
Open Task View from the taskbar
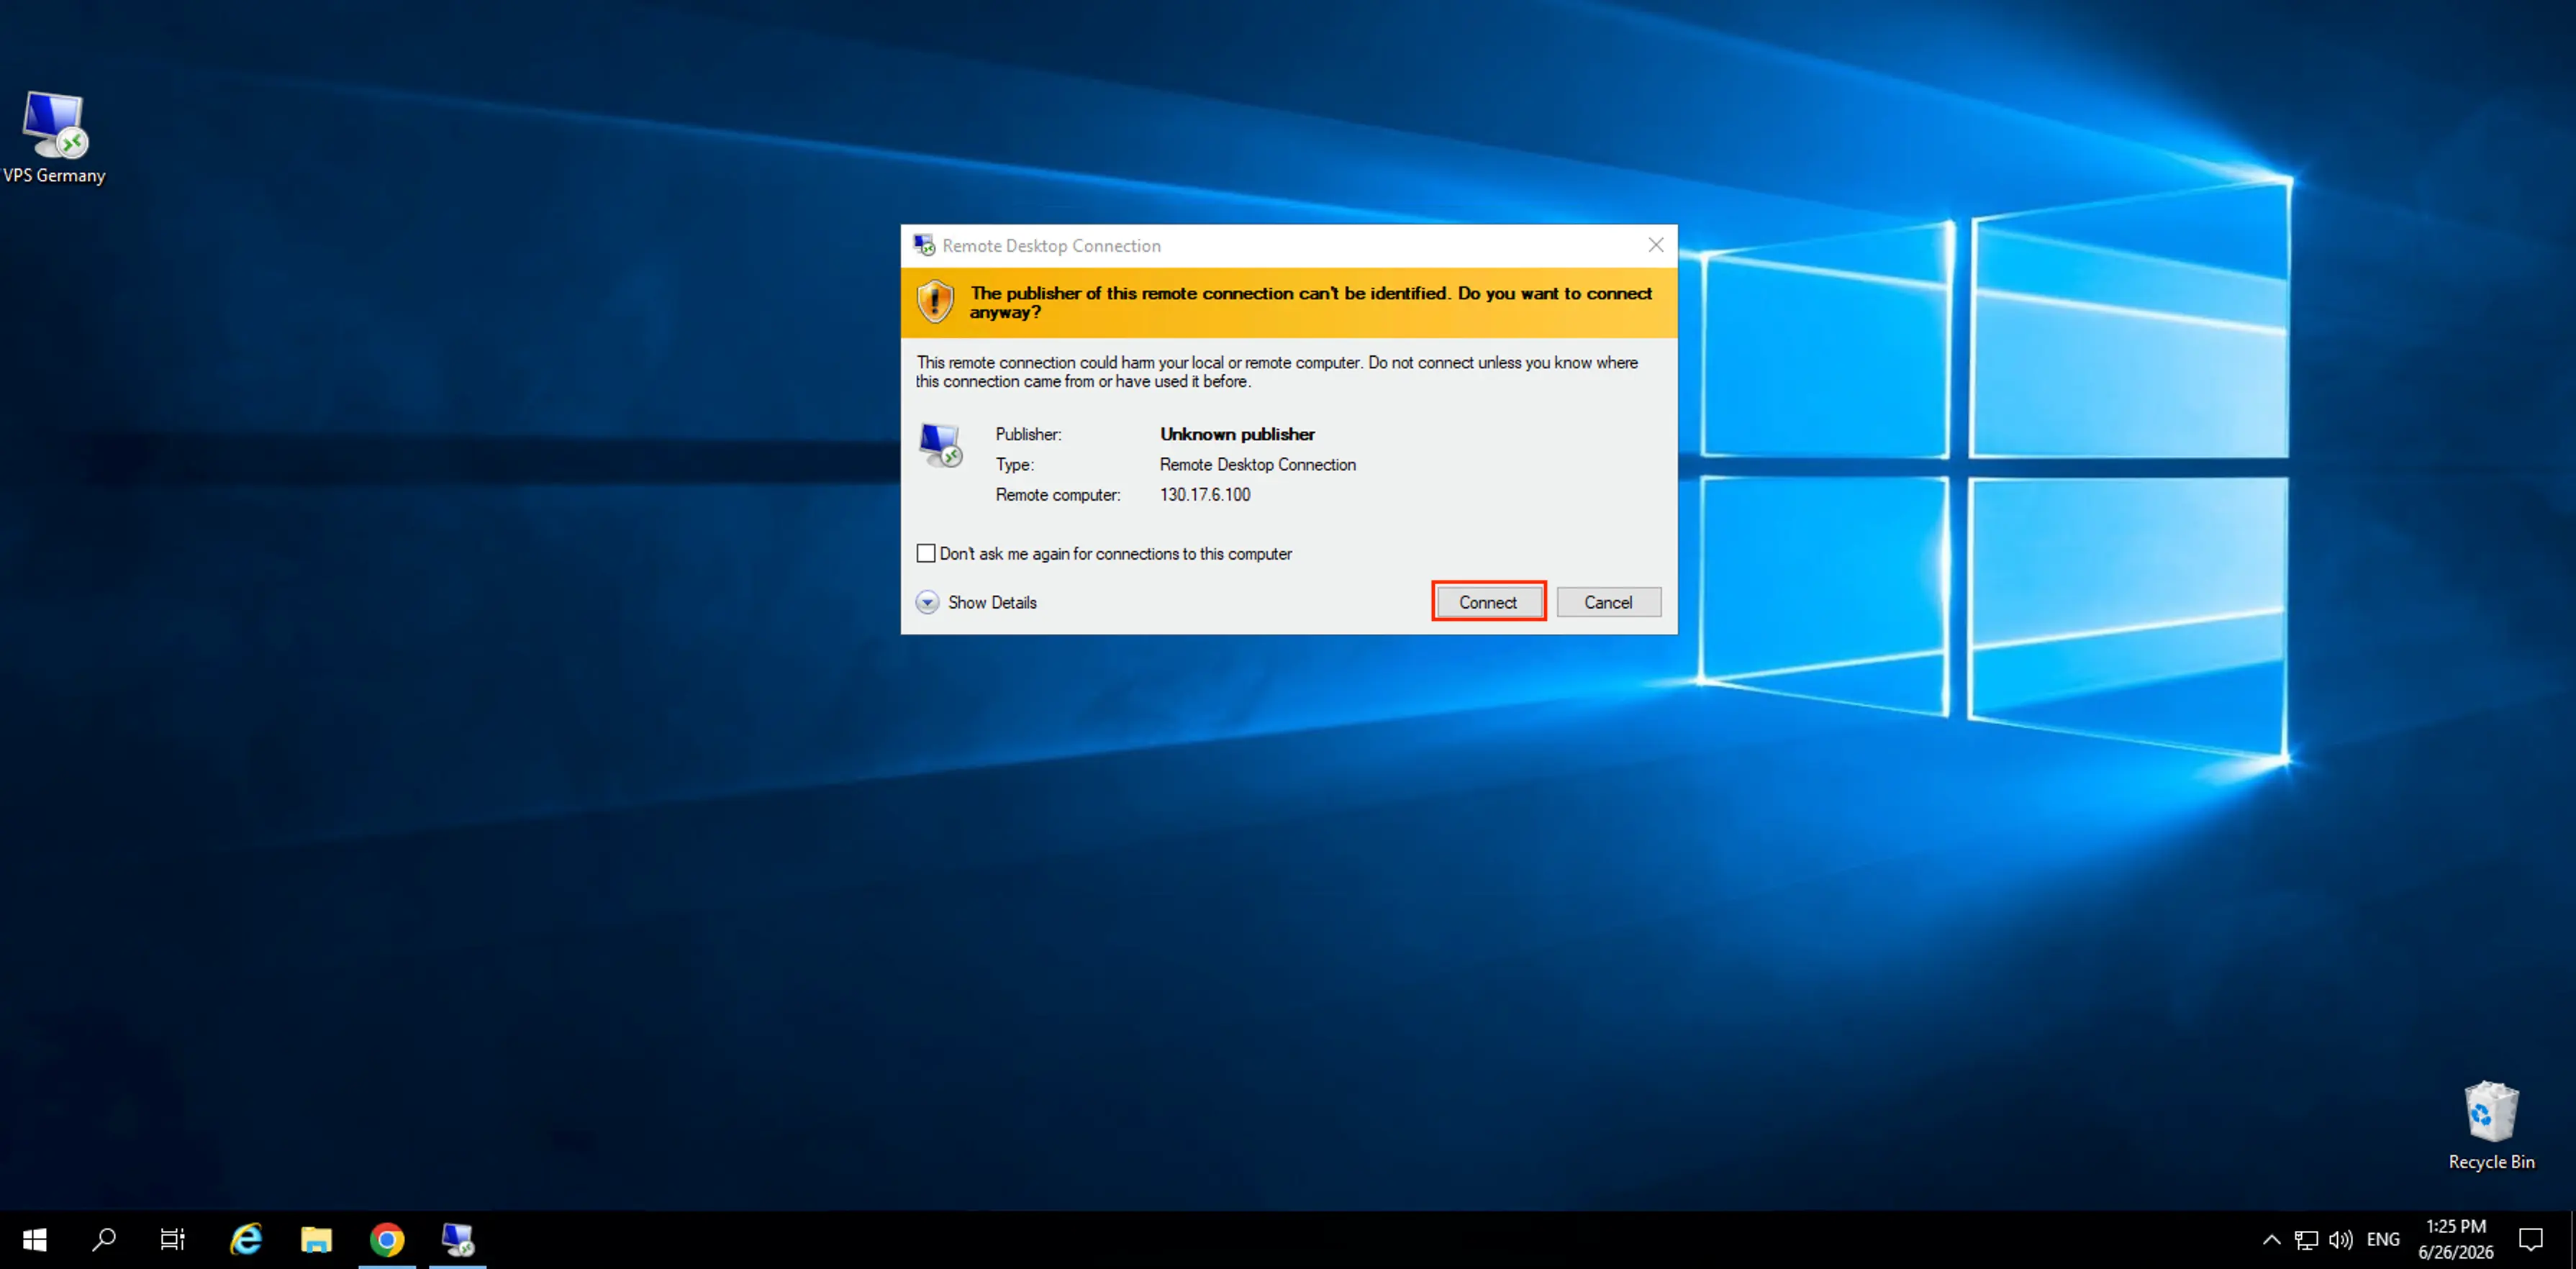pos(173,1240)
